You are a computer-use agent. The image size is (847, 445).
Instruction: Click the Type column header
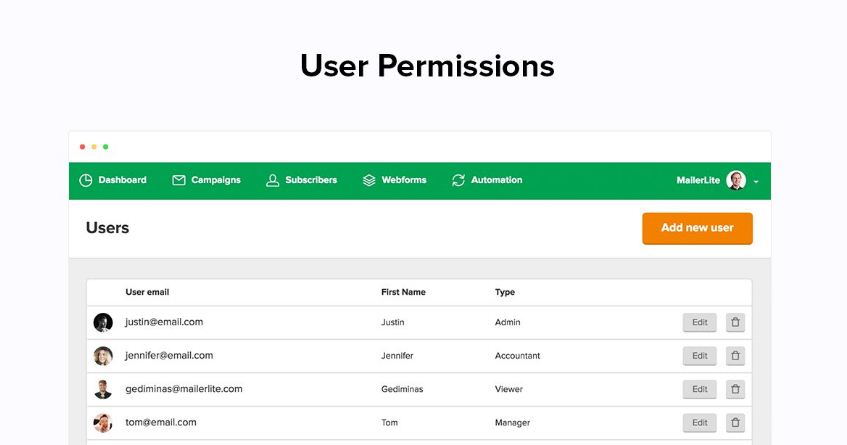(505, 292)
